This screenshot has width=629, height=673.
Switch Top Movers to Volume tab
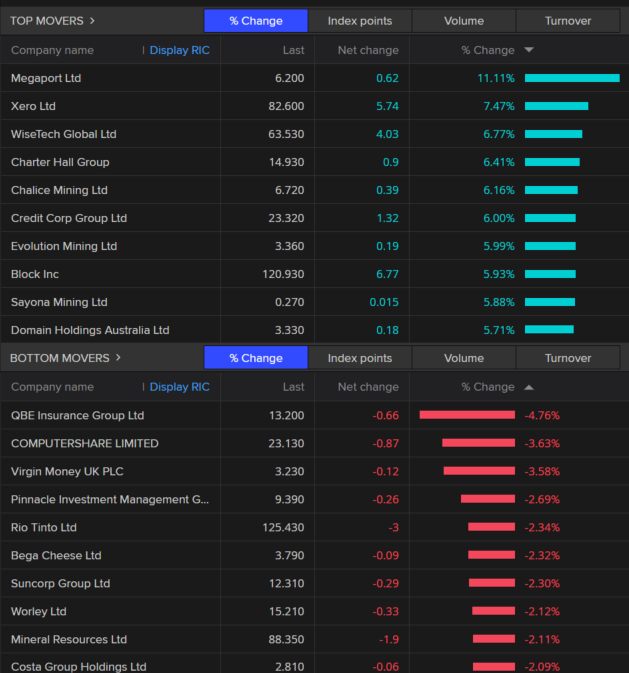[x=463, y=21]
